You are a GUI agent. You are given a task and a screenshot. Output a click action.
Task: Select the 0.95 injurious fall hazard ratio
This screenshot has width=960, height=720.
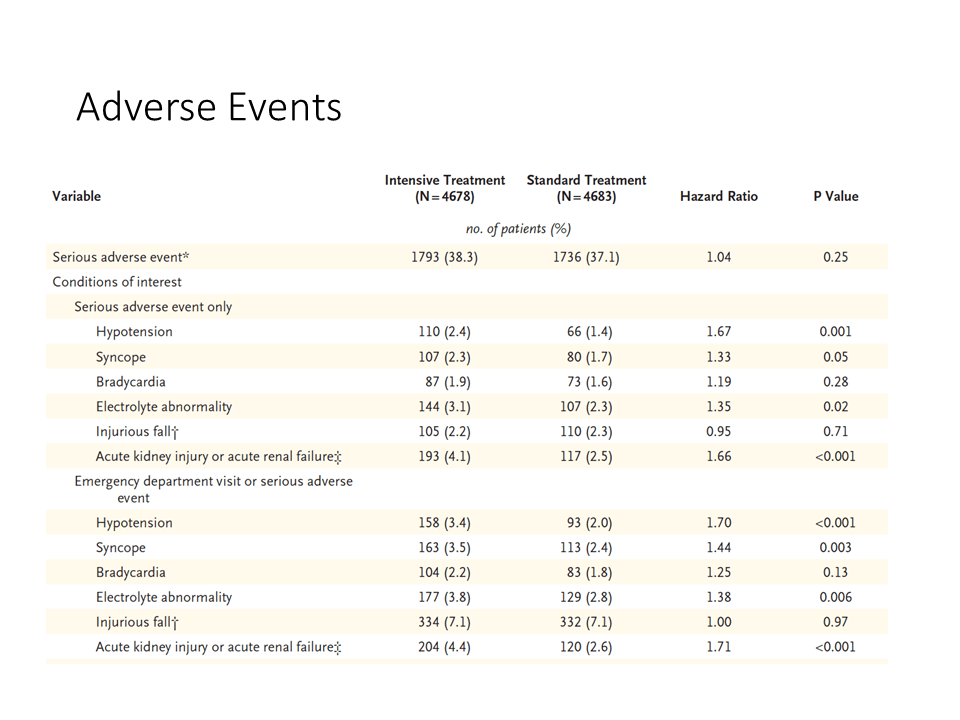(x=719, y=432)
